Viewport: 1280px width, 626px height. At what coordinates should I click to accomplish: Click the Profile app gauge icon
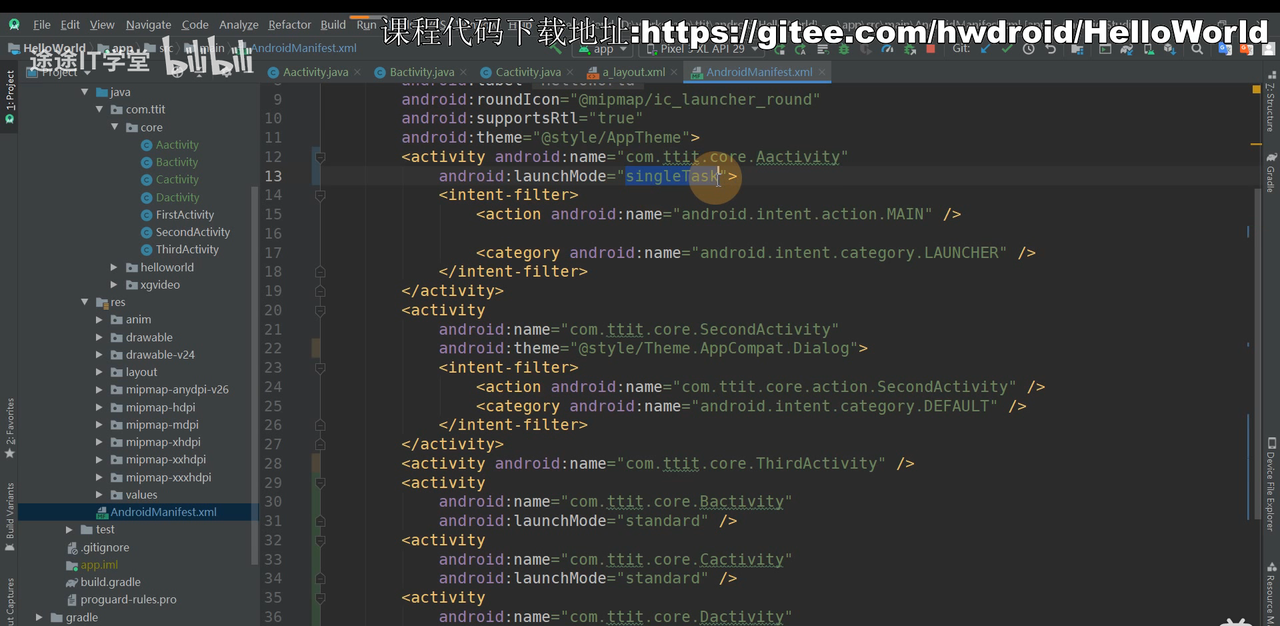(888, 48)
